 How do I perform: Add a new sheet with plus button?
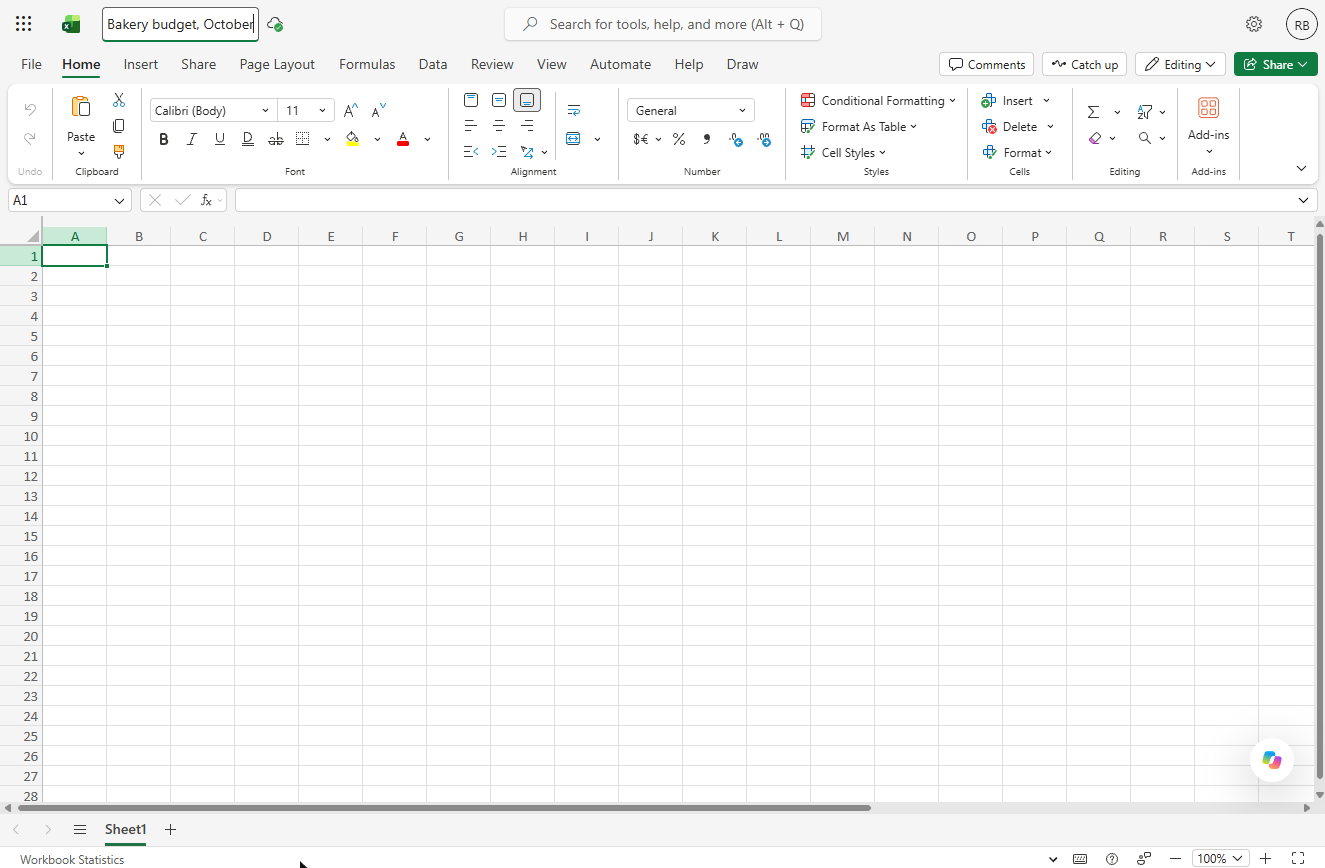[170, 830]
